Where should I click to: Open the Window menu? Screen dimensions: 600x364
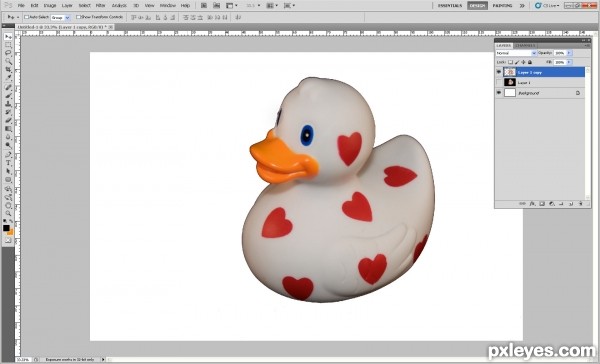point(168,6)
